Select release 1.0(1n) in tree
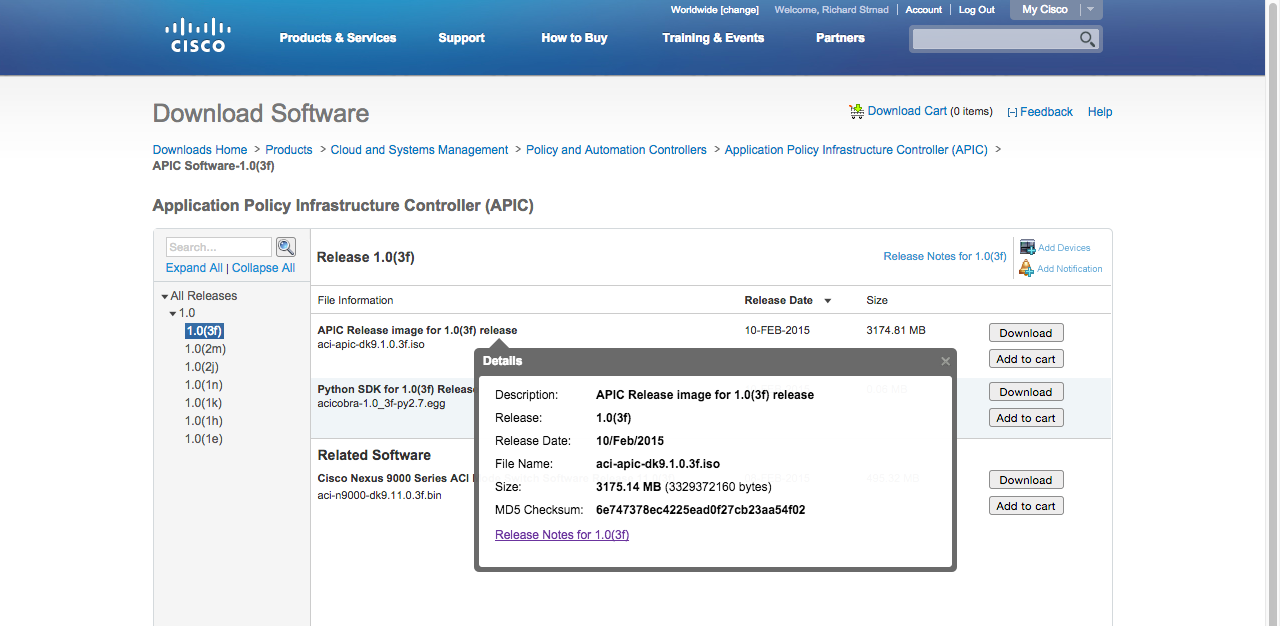Screen dimensions: 1280x626 pos(204,385)
